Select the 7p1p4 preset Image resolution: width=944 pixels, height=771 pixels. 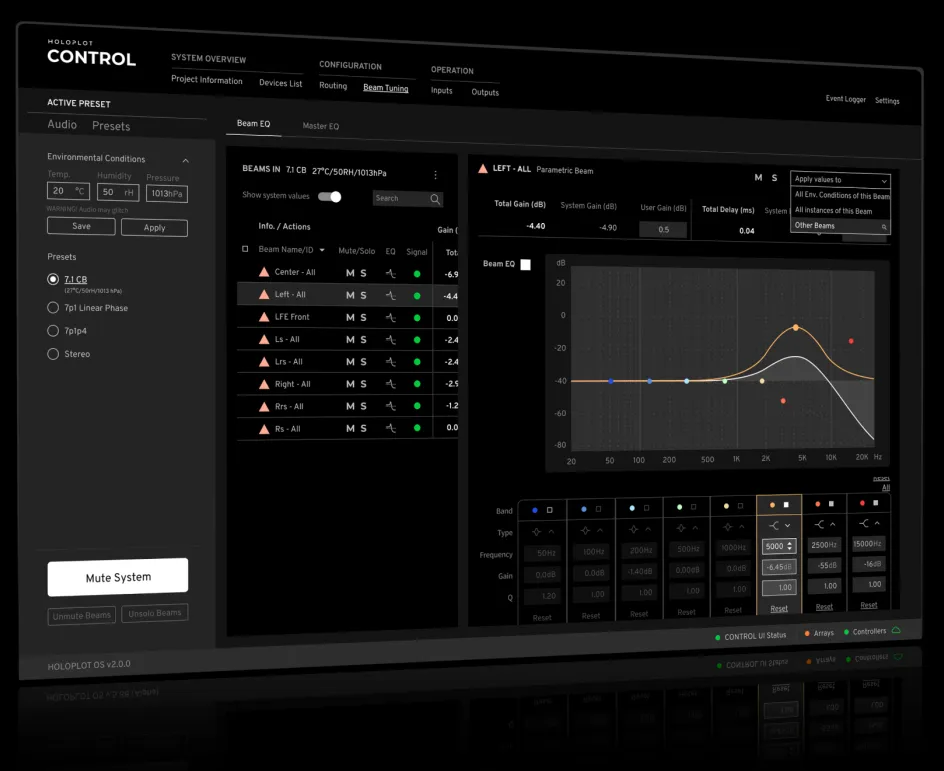[x=53, y=330]
